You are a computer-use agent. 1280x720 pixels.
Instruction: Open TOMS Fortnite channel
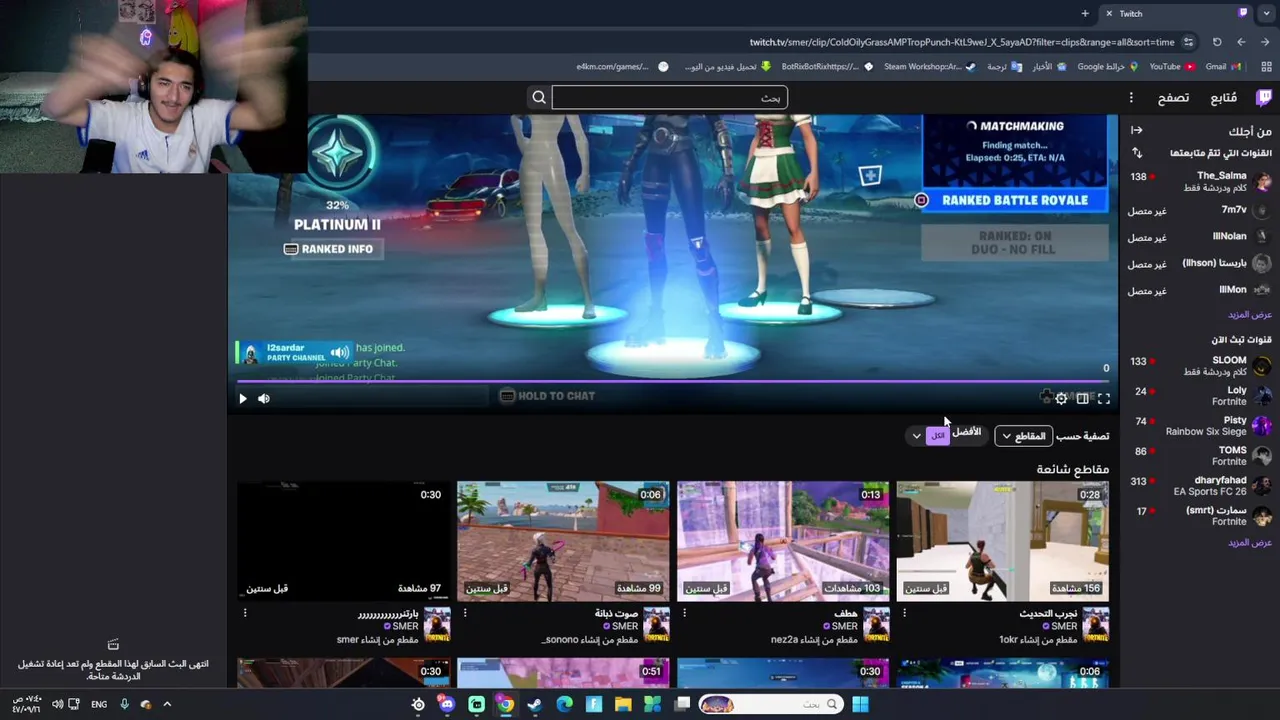tap(1200, 456)
